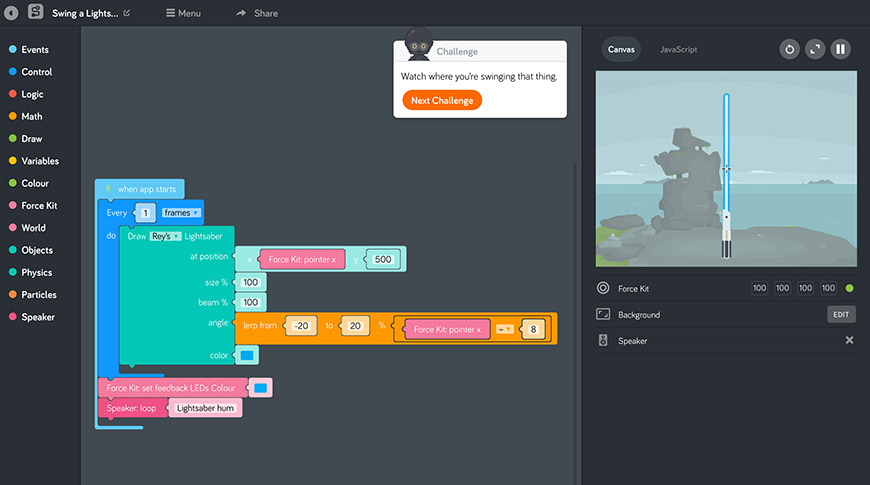Edit the project name pencil icon

point(127,13)
